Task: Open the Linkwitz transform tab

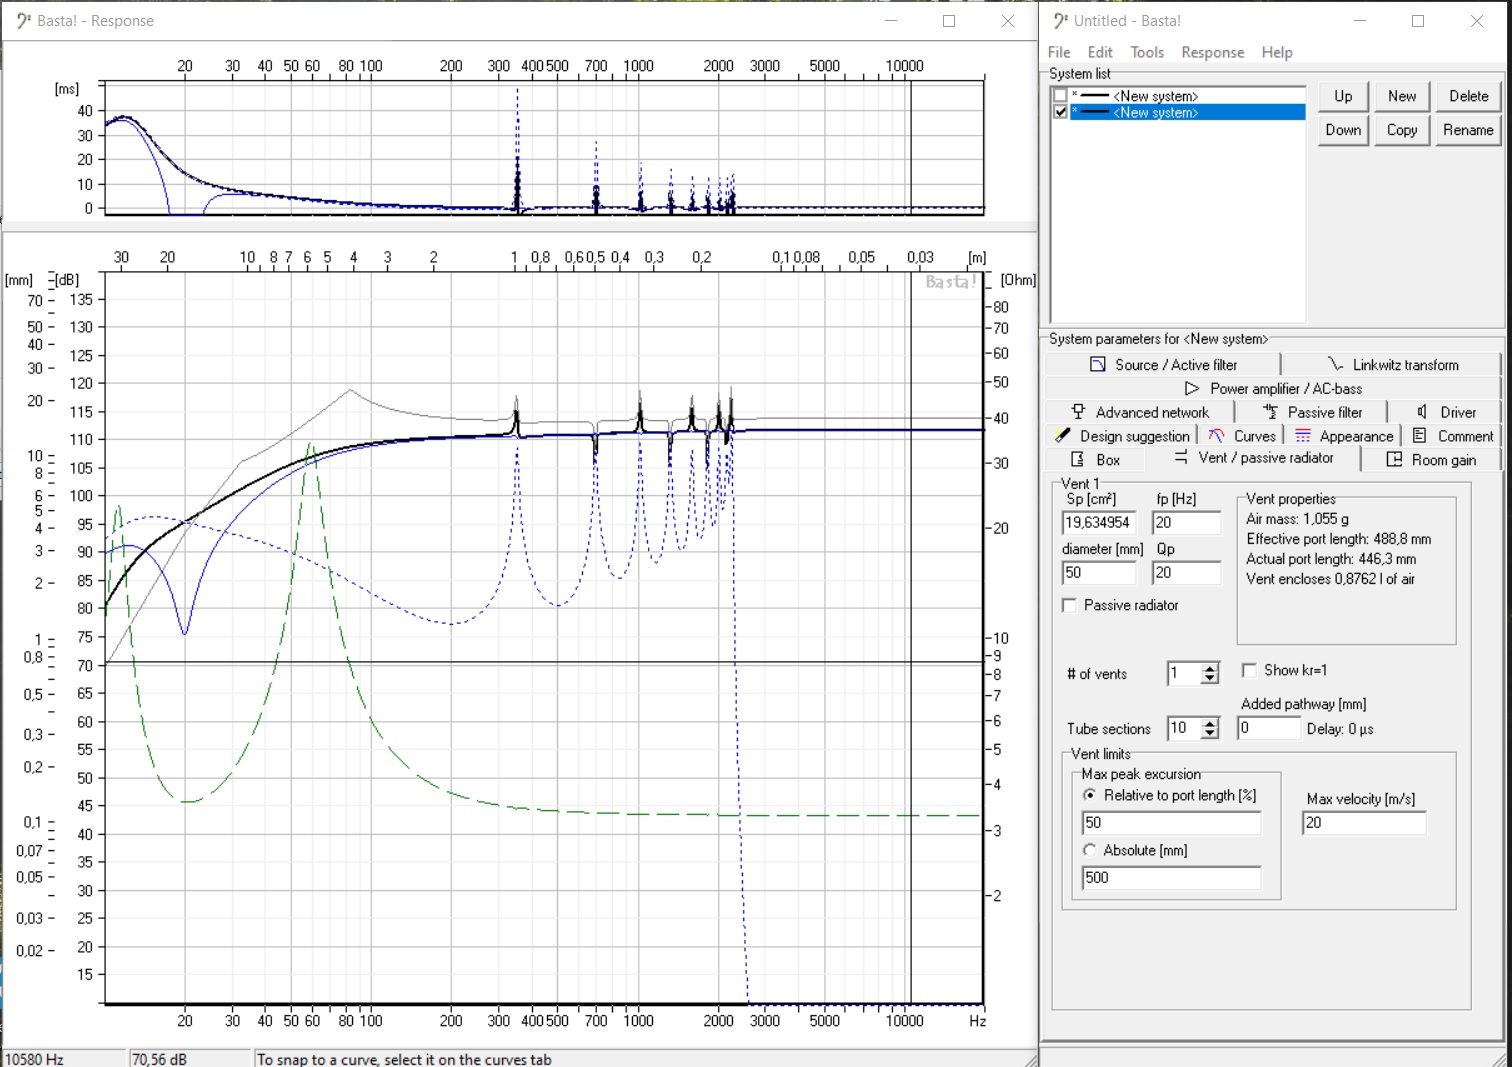Action: [x=1392, y=365]
